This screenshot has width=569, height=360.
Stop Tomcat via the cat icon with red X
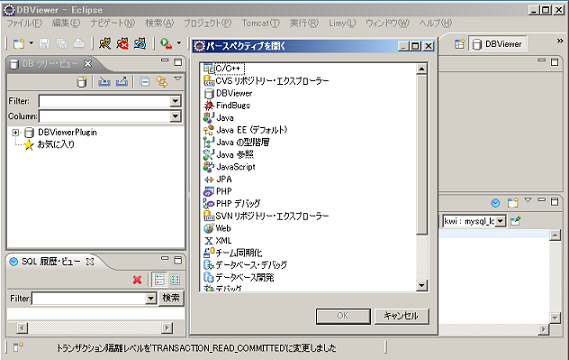[122, 44]
